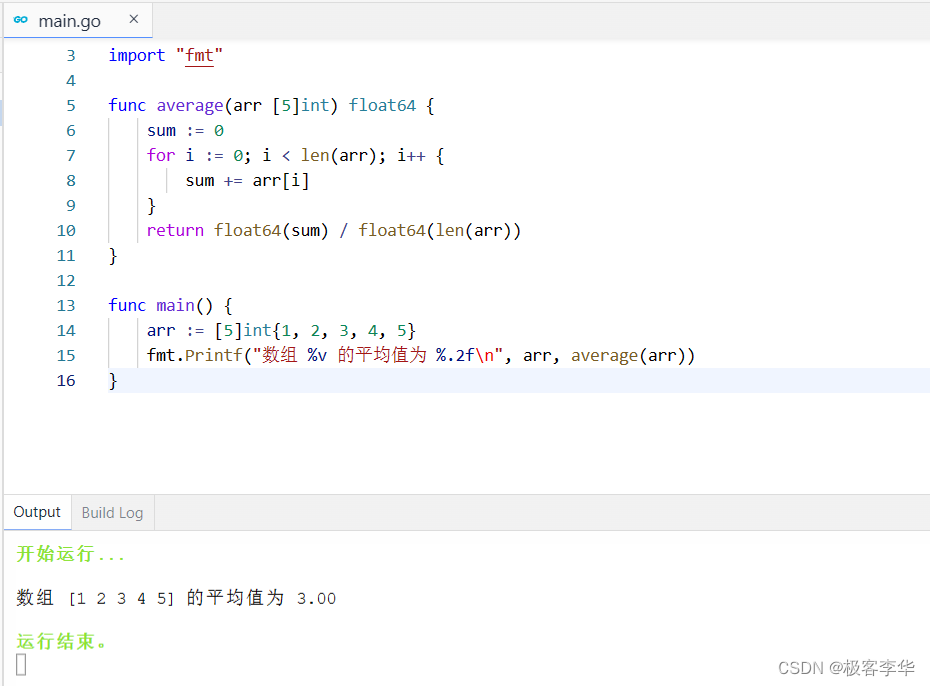The height and width of the screenshot is (686, 930).
Task: Click line number 16 in the gutter
Action: tap(66, 381)
